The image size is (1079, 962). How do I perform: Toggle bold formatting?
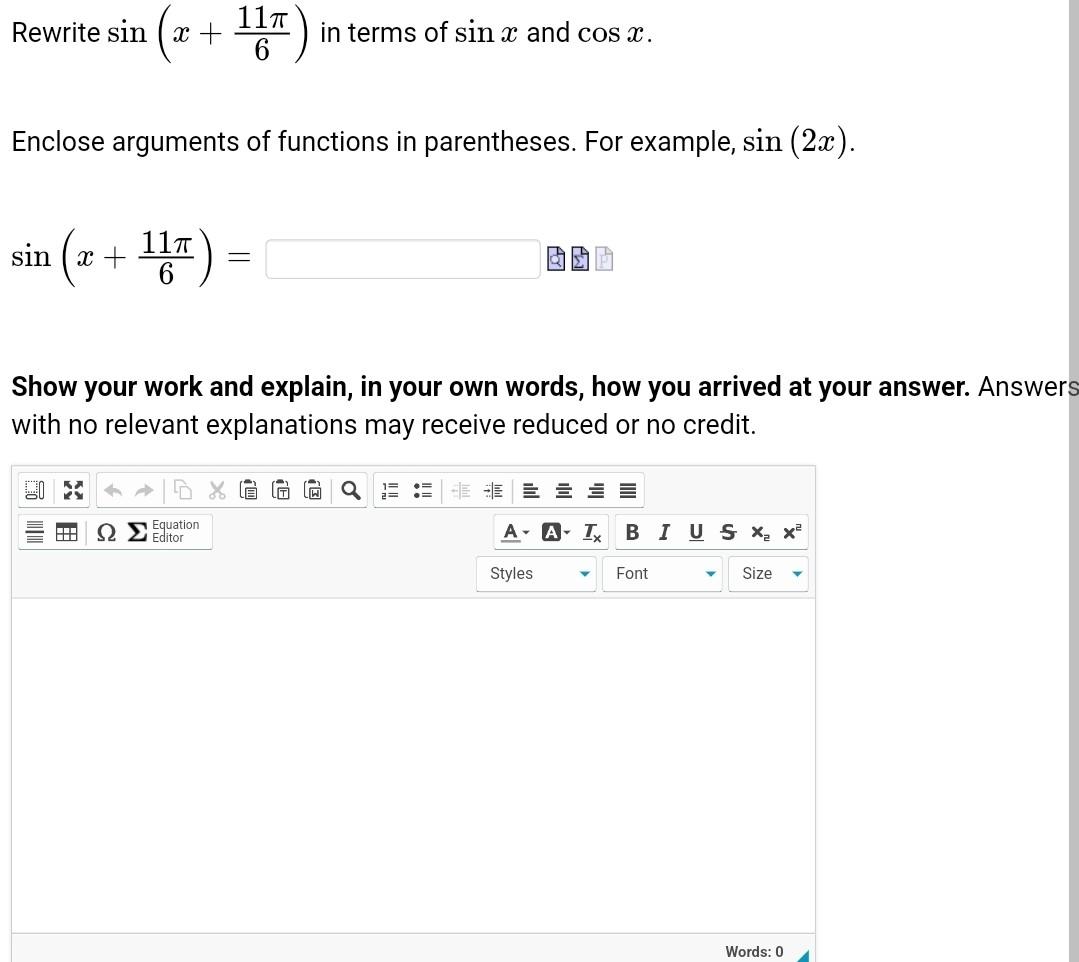coord(632,532)
